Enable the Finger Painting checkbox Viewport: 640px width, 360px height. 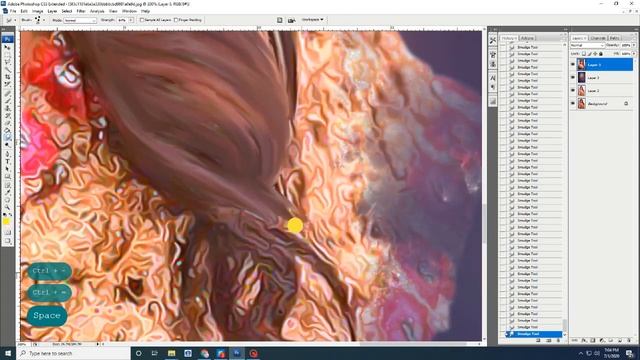[x=176, y=20]
